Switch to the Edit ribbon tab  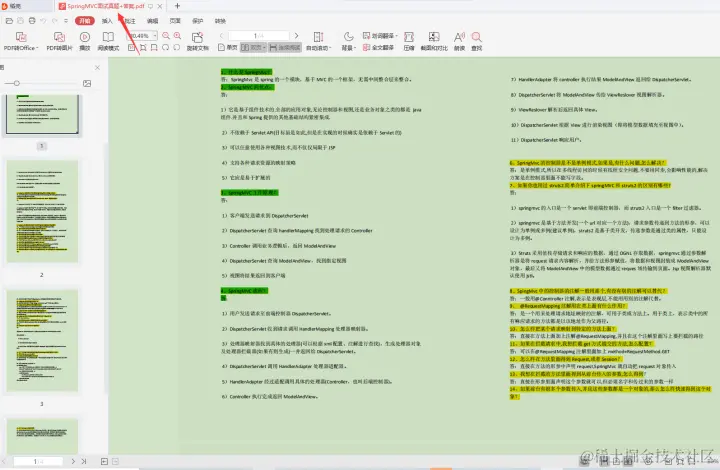(152, 21)
